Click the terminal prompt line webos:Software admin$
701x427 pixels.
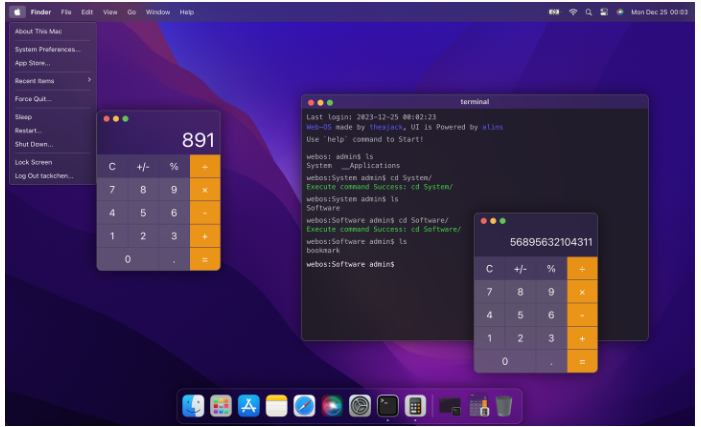pyautogui.click(x=350, y=264)
